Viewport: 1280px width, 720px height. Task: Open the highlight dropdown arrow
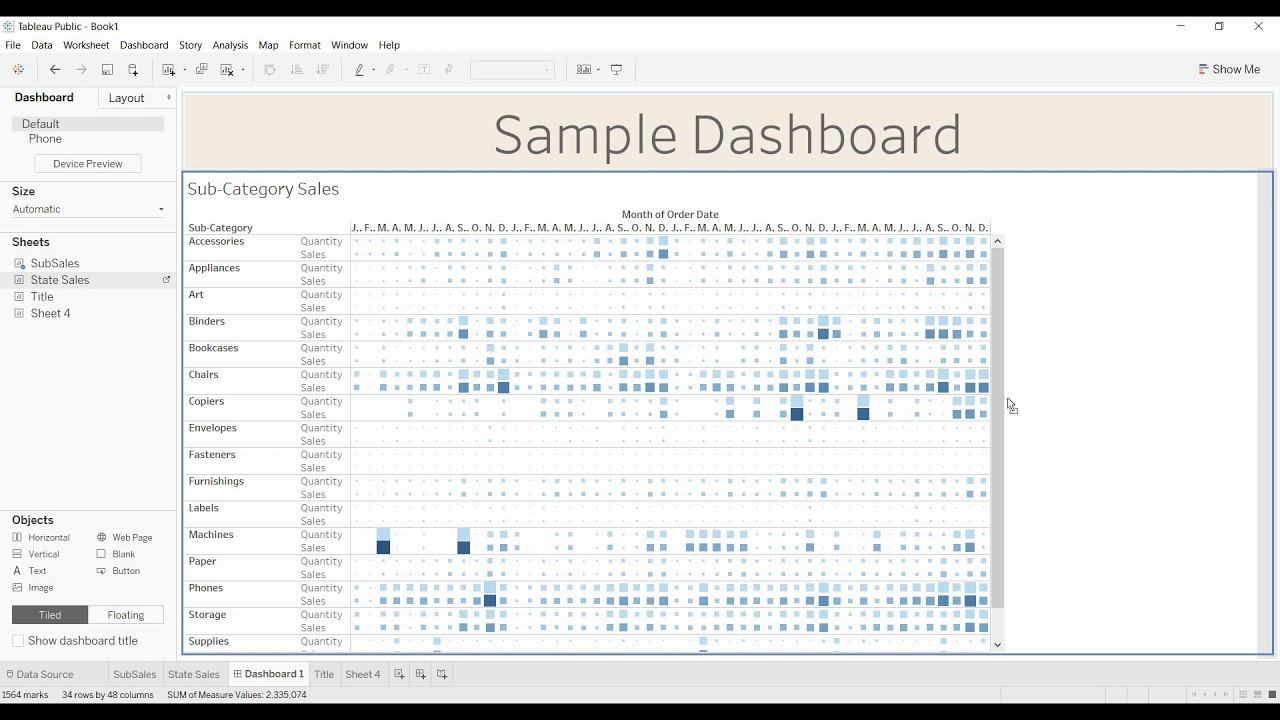click(x=373, y=70)
